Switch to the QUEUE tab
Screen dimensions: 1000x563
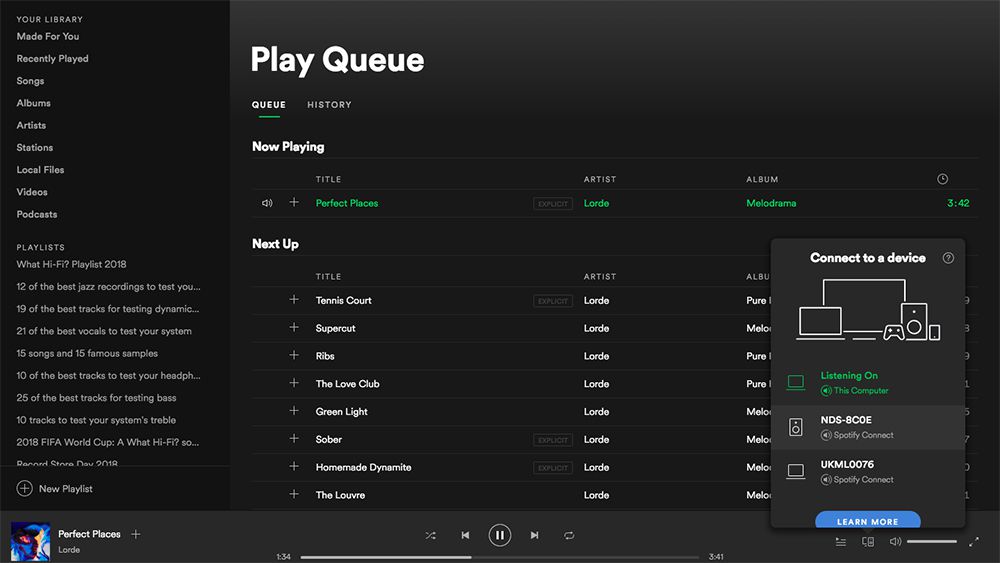pyautogui.click(x=268, y=105)
